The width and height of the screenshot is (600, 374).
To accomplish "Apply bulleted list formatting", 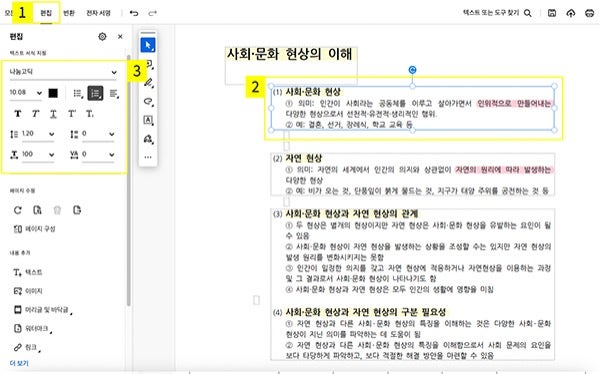I will 78,93.
